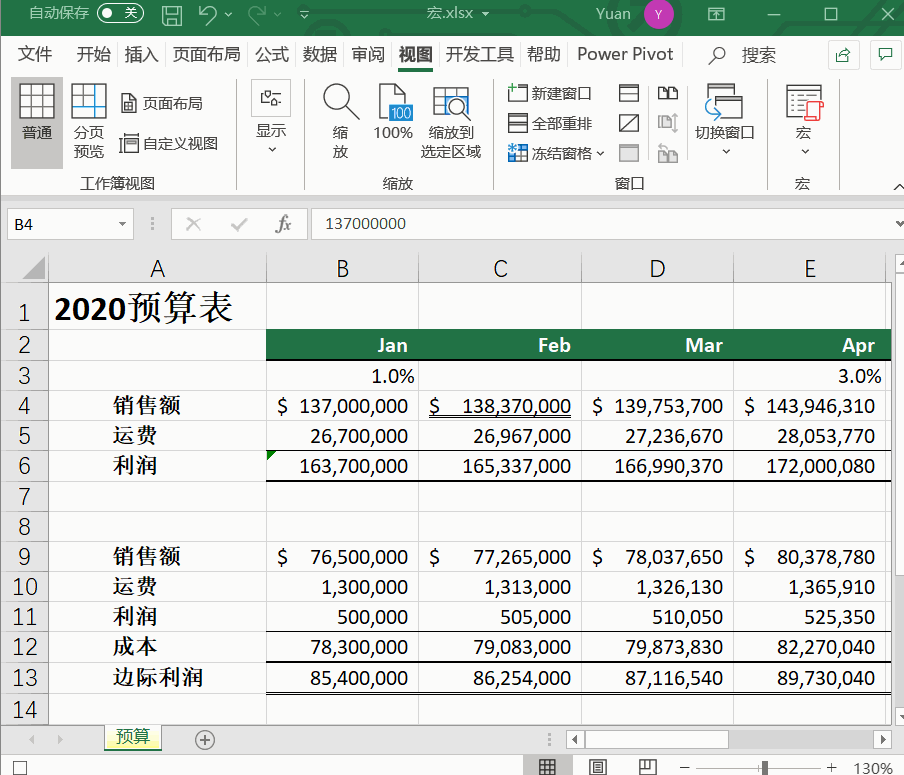This screenshot has width=904, height=775.
Task: Select the 普通 view button
Action: (x=37, y=122)
